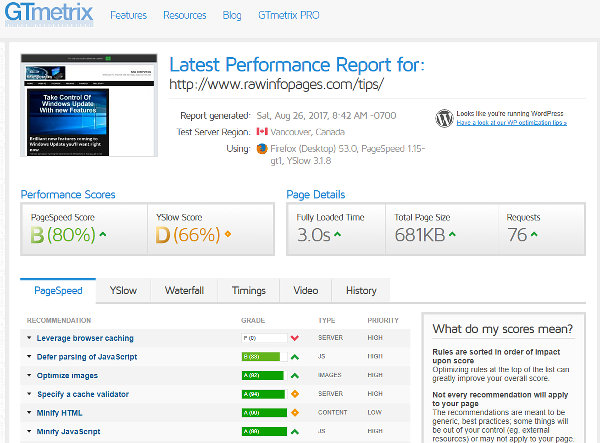Expand Leverage browser caching arrow
600x443 pixels.
[x=29, y=338]
